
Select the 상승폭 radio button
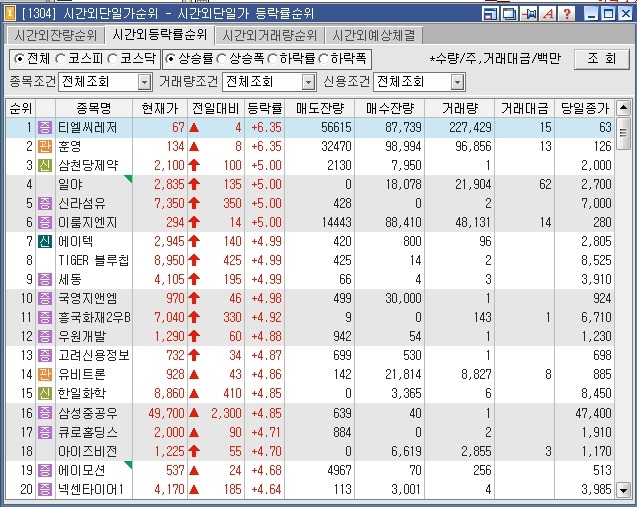coord(222,59)
